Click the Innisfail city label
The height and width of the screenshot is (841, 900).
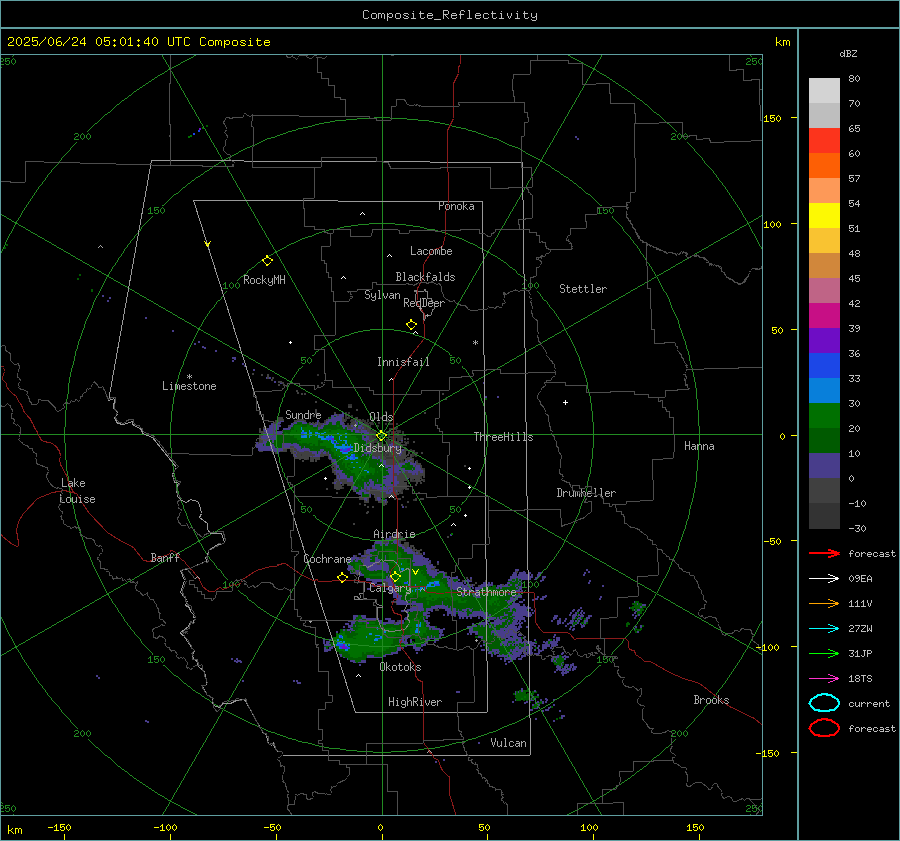click(403, 362)
